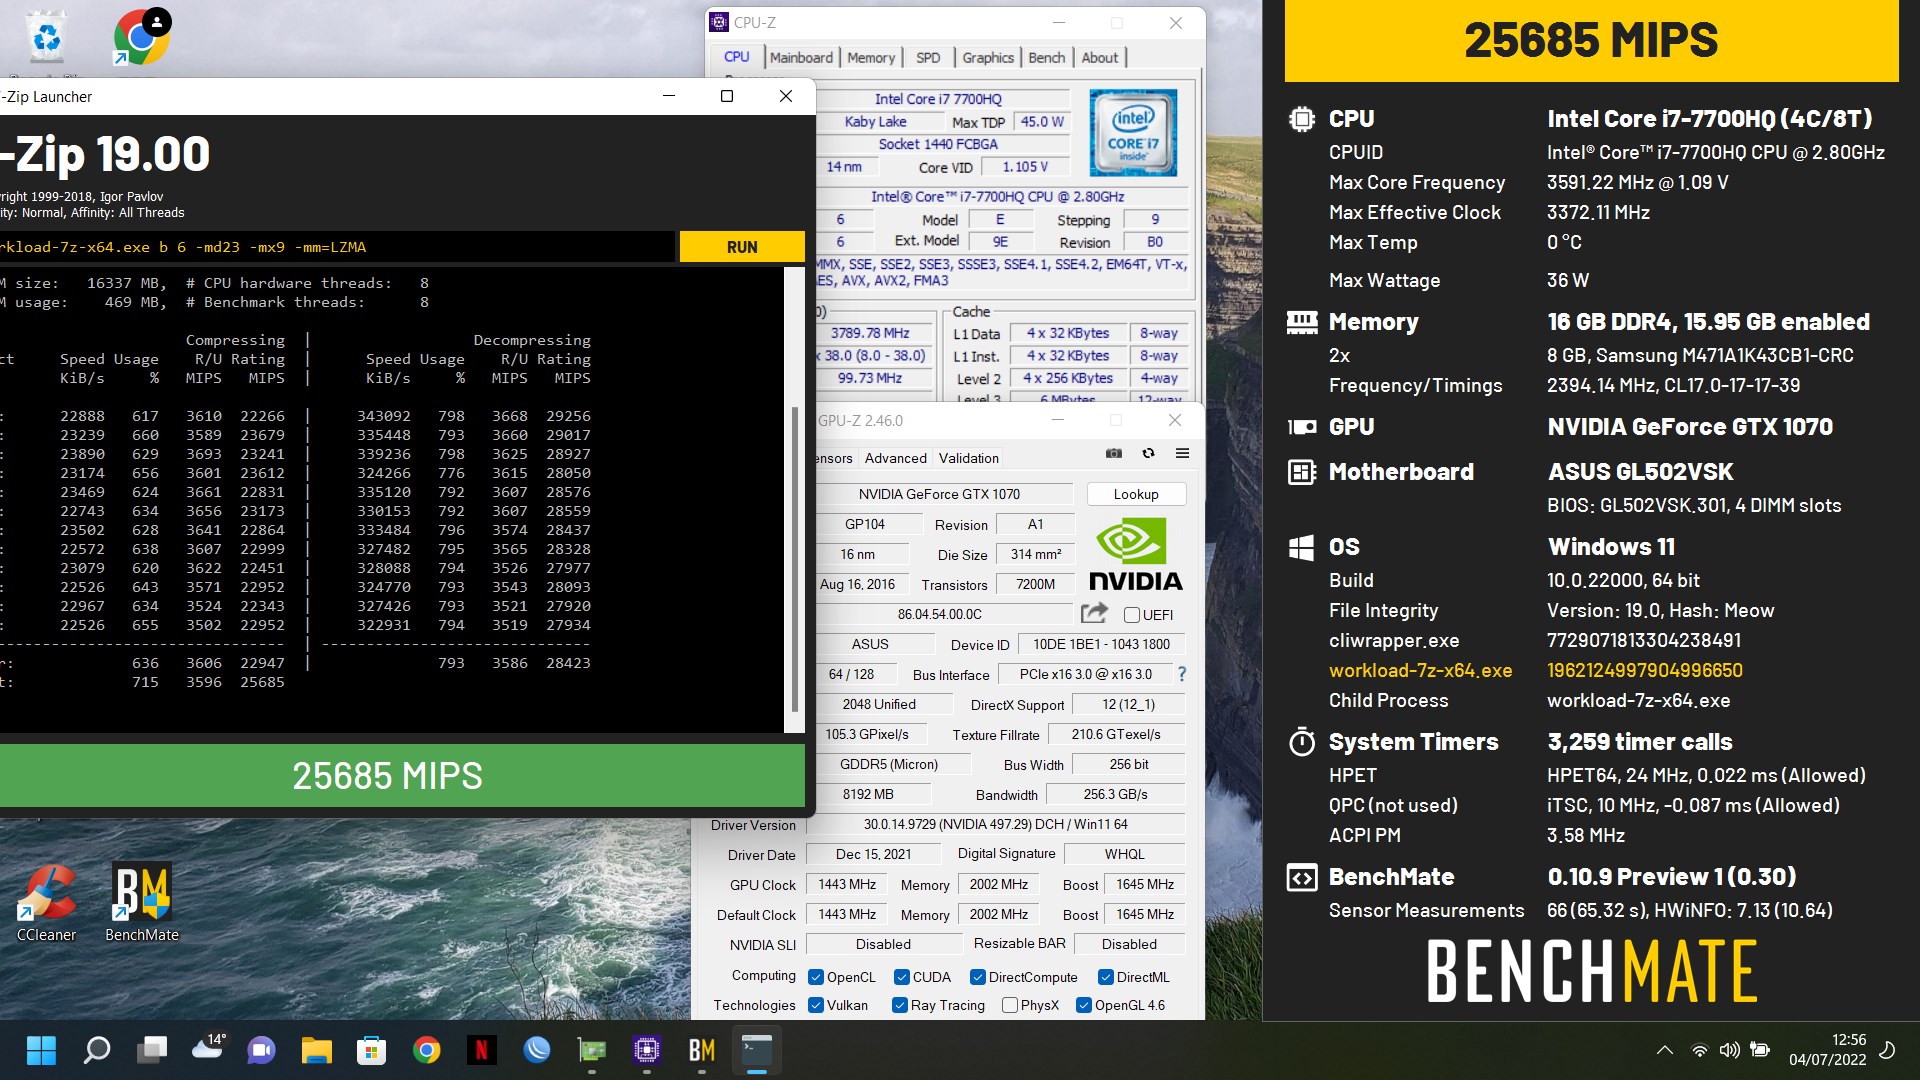Click the Core VID 1.105 V value

(1025, 167)
